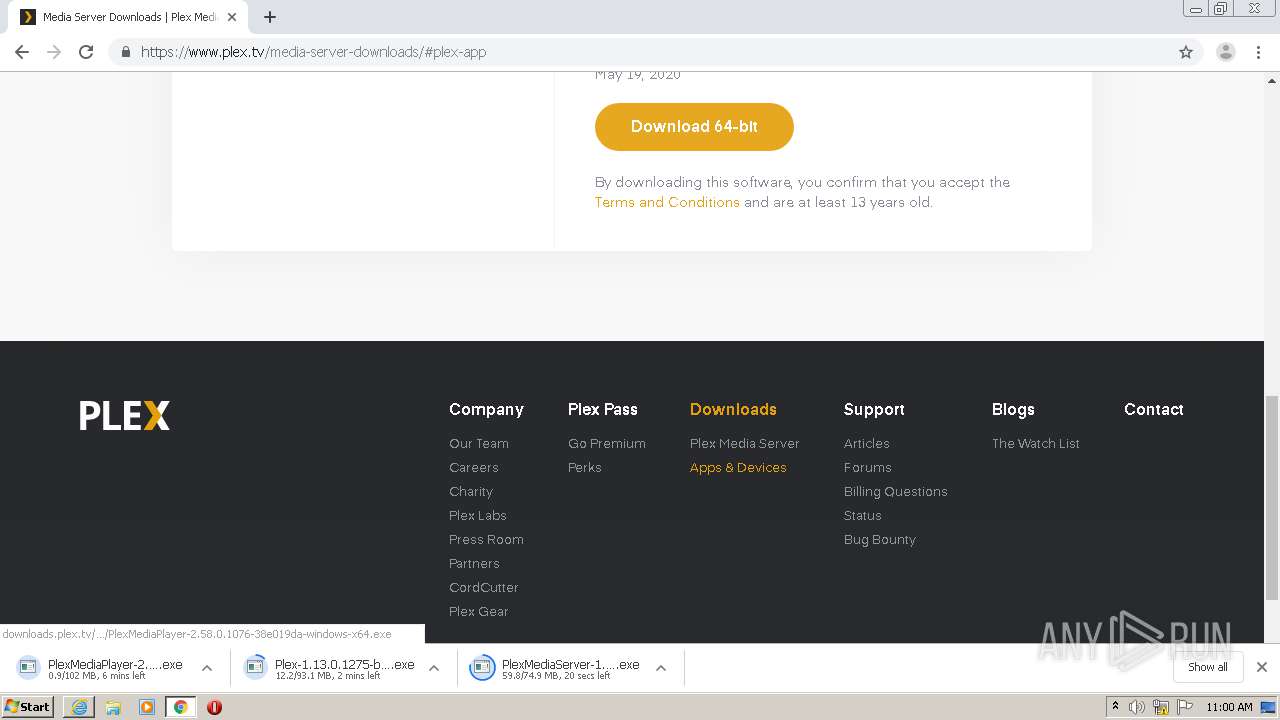Open the Chrome profile avatar
The width and height of the screenshot is (1280, 720).
click(1226, 52)
